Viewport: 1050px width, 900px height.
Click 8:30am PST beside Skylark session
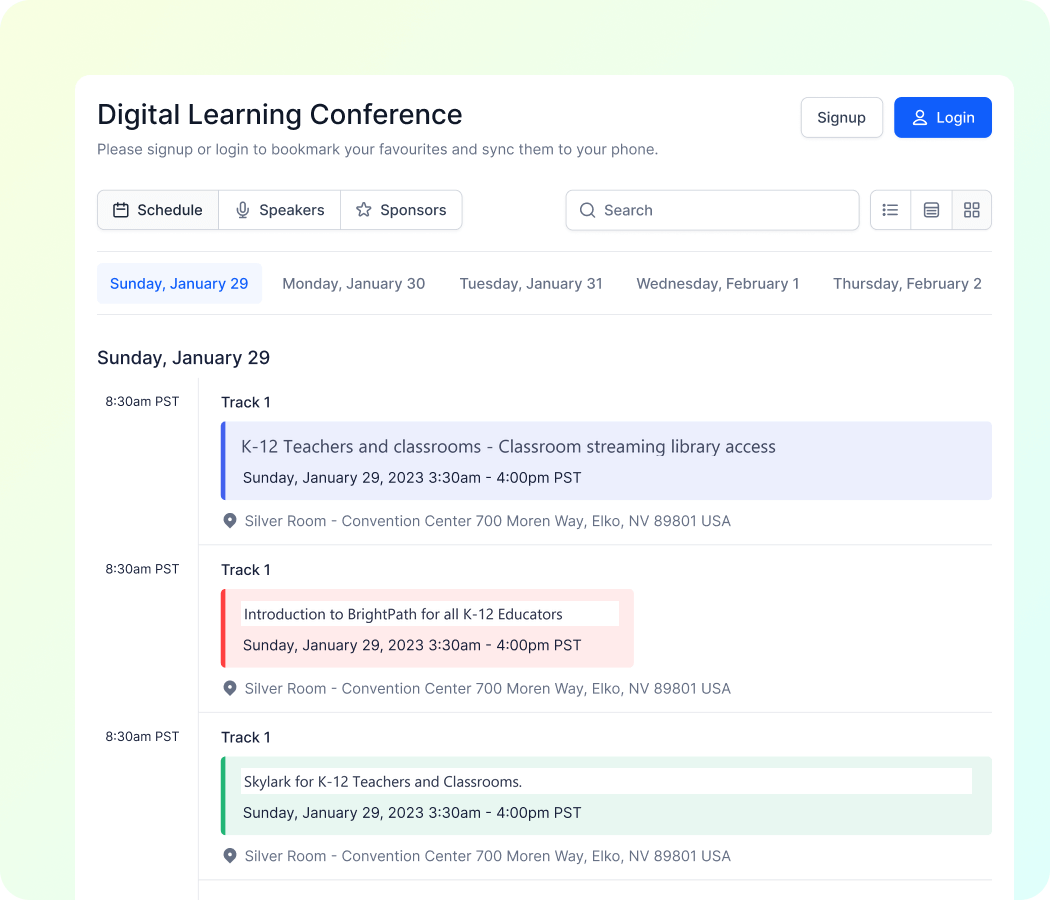pyautogui.click(x=142, y=737)
